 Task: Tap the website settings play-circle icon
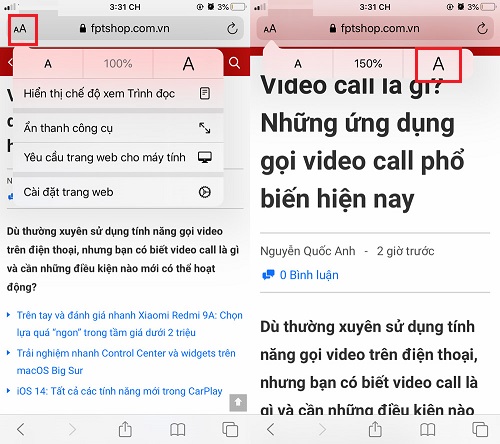(x=205, y=192)
